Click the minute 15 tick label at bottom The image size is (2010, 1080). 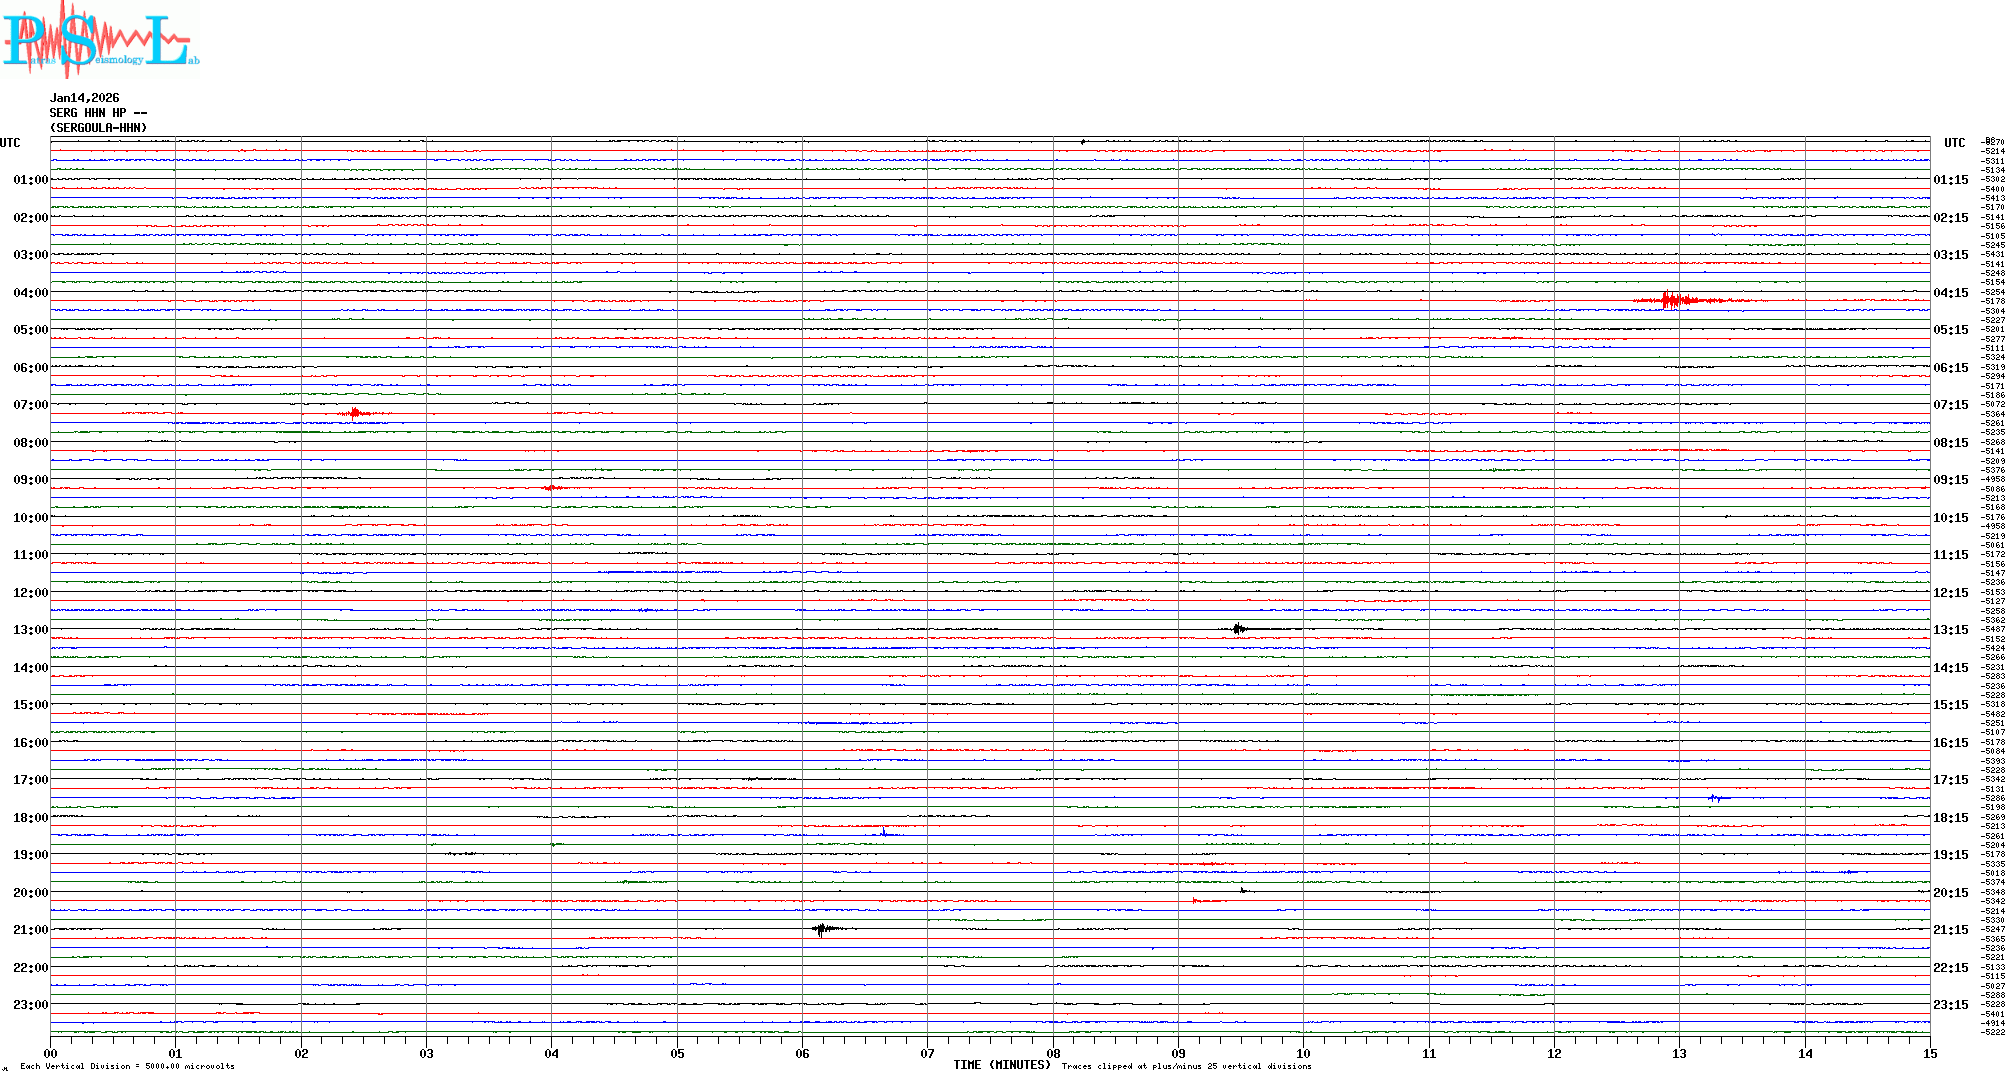1929,1053
